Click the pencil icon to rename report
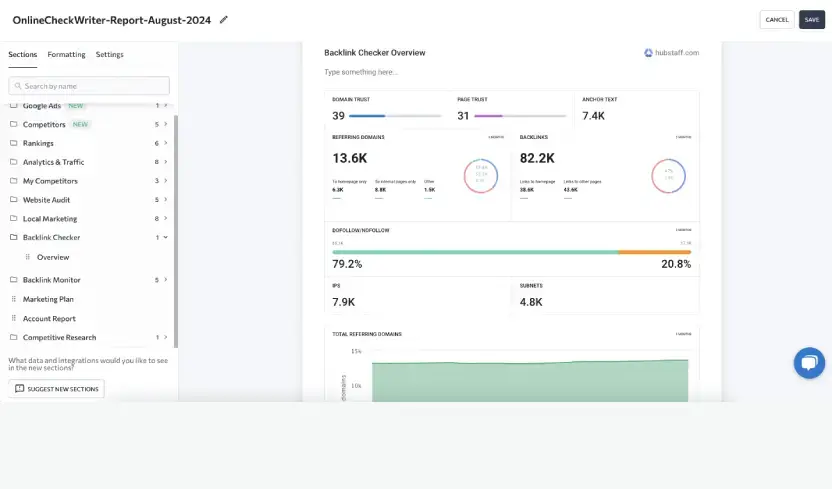 click(223, 20)
